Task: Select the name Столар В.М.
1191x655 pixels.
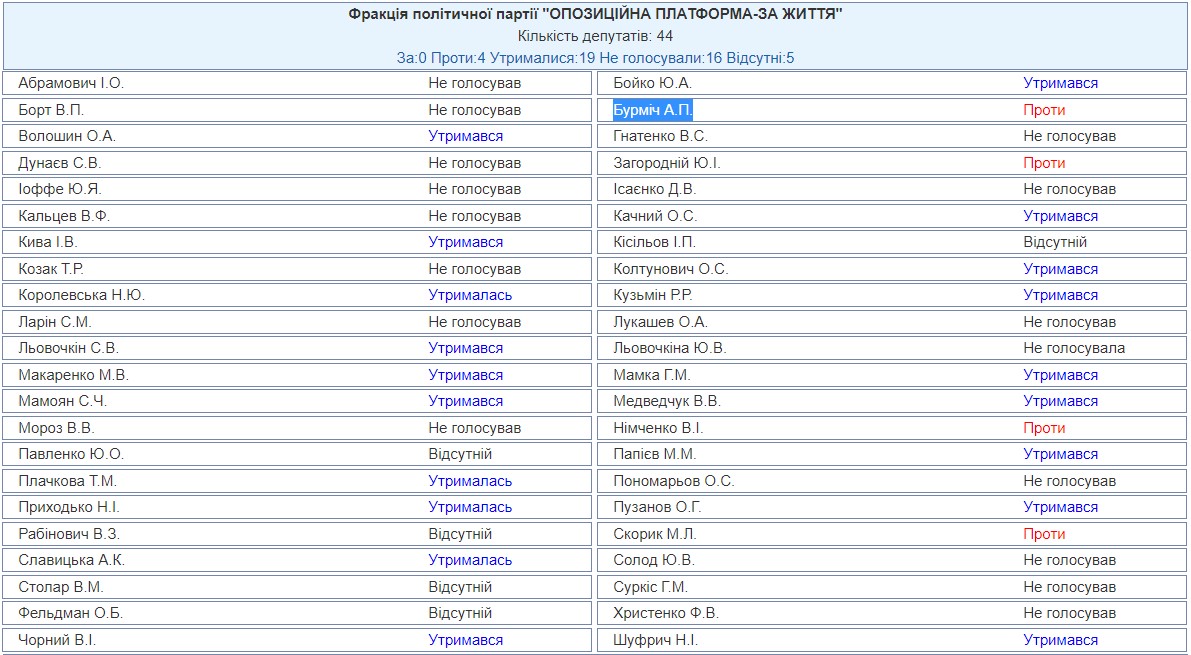Action: pyautogui.click(x=61, y=587)
